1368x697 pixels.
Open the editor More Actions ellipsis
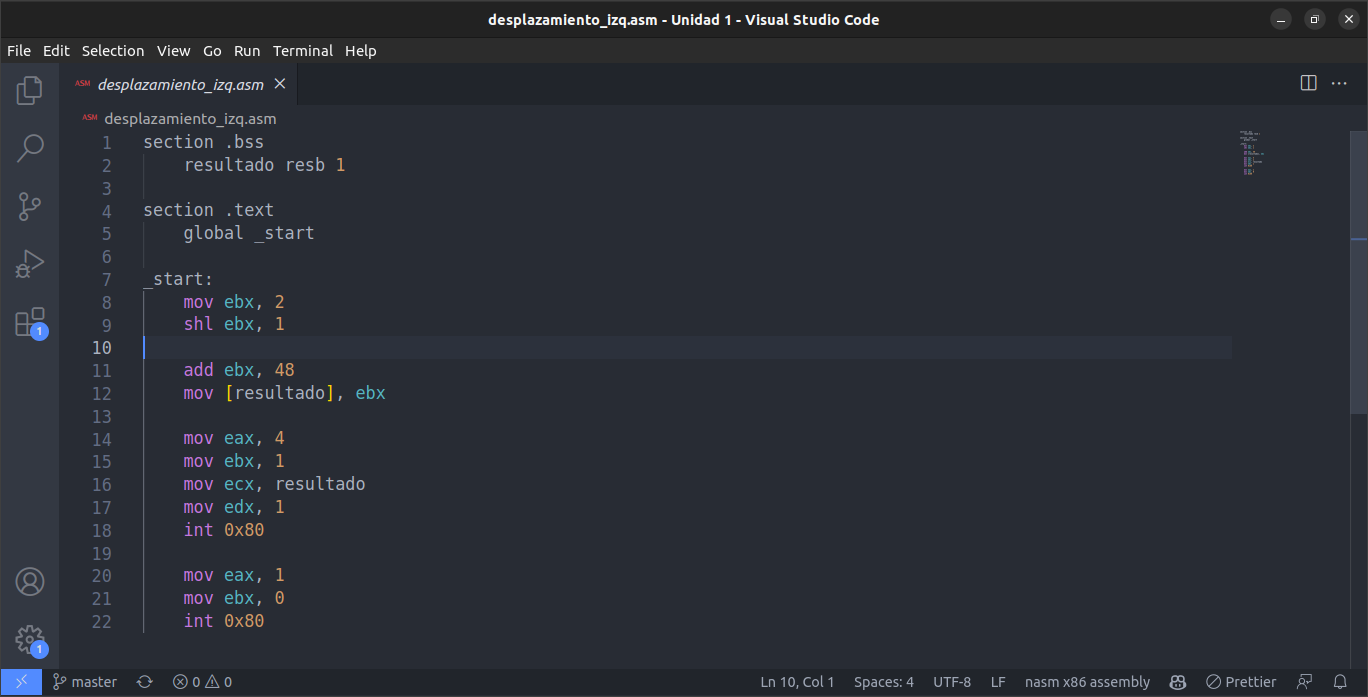click(1339, 83)
